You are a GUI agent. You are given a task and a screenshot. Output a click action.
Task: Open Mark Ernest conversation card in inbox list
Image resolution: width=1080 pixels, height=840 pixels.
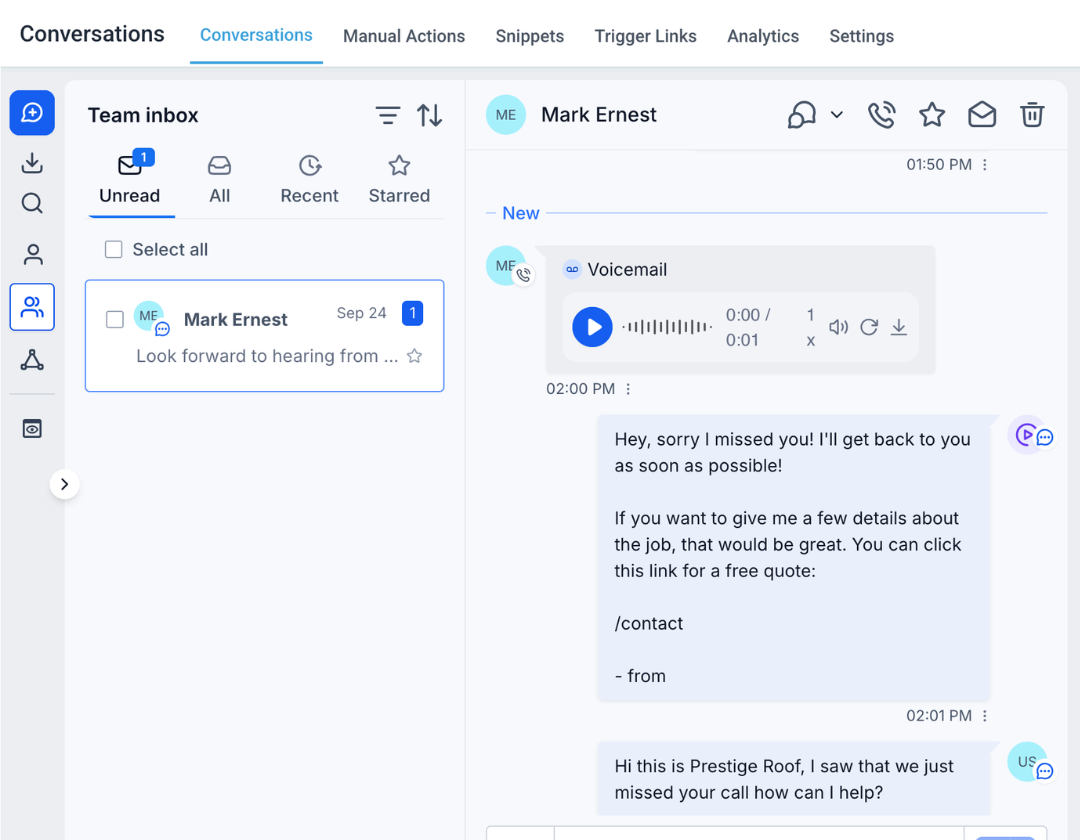264,336
